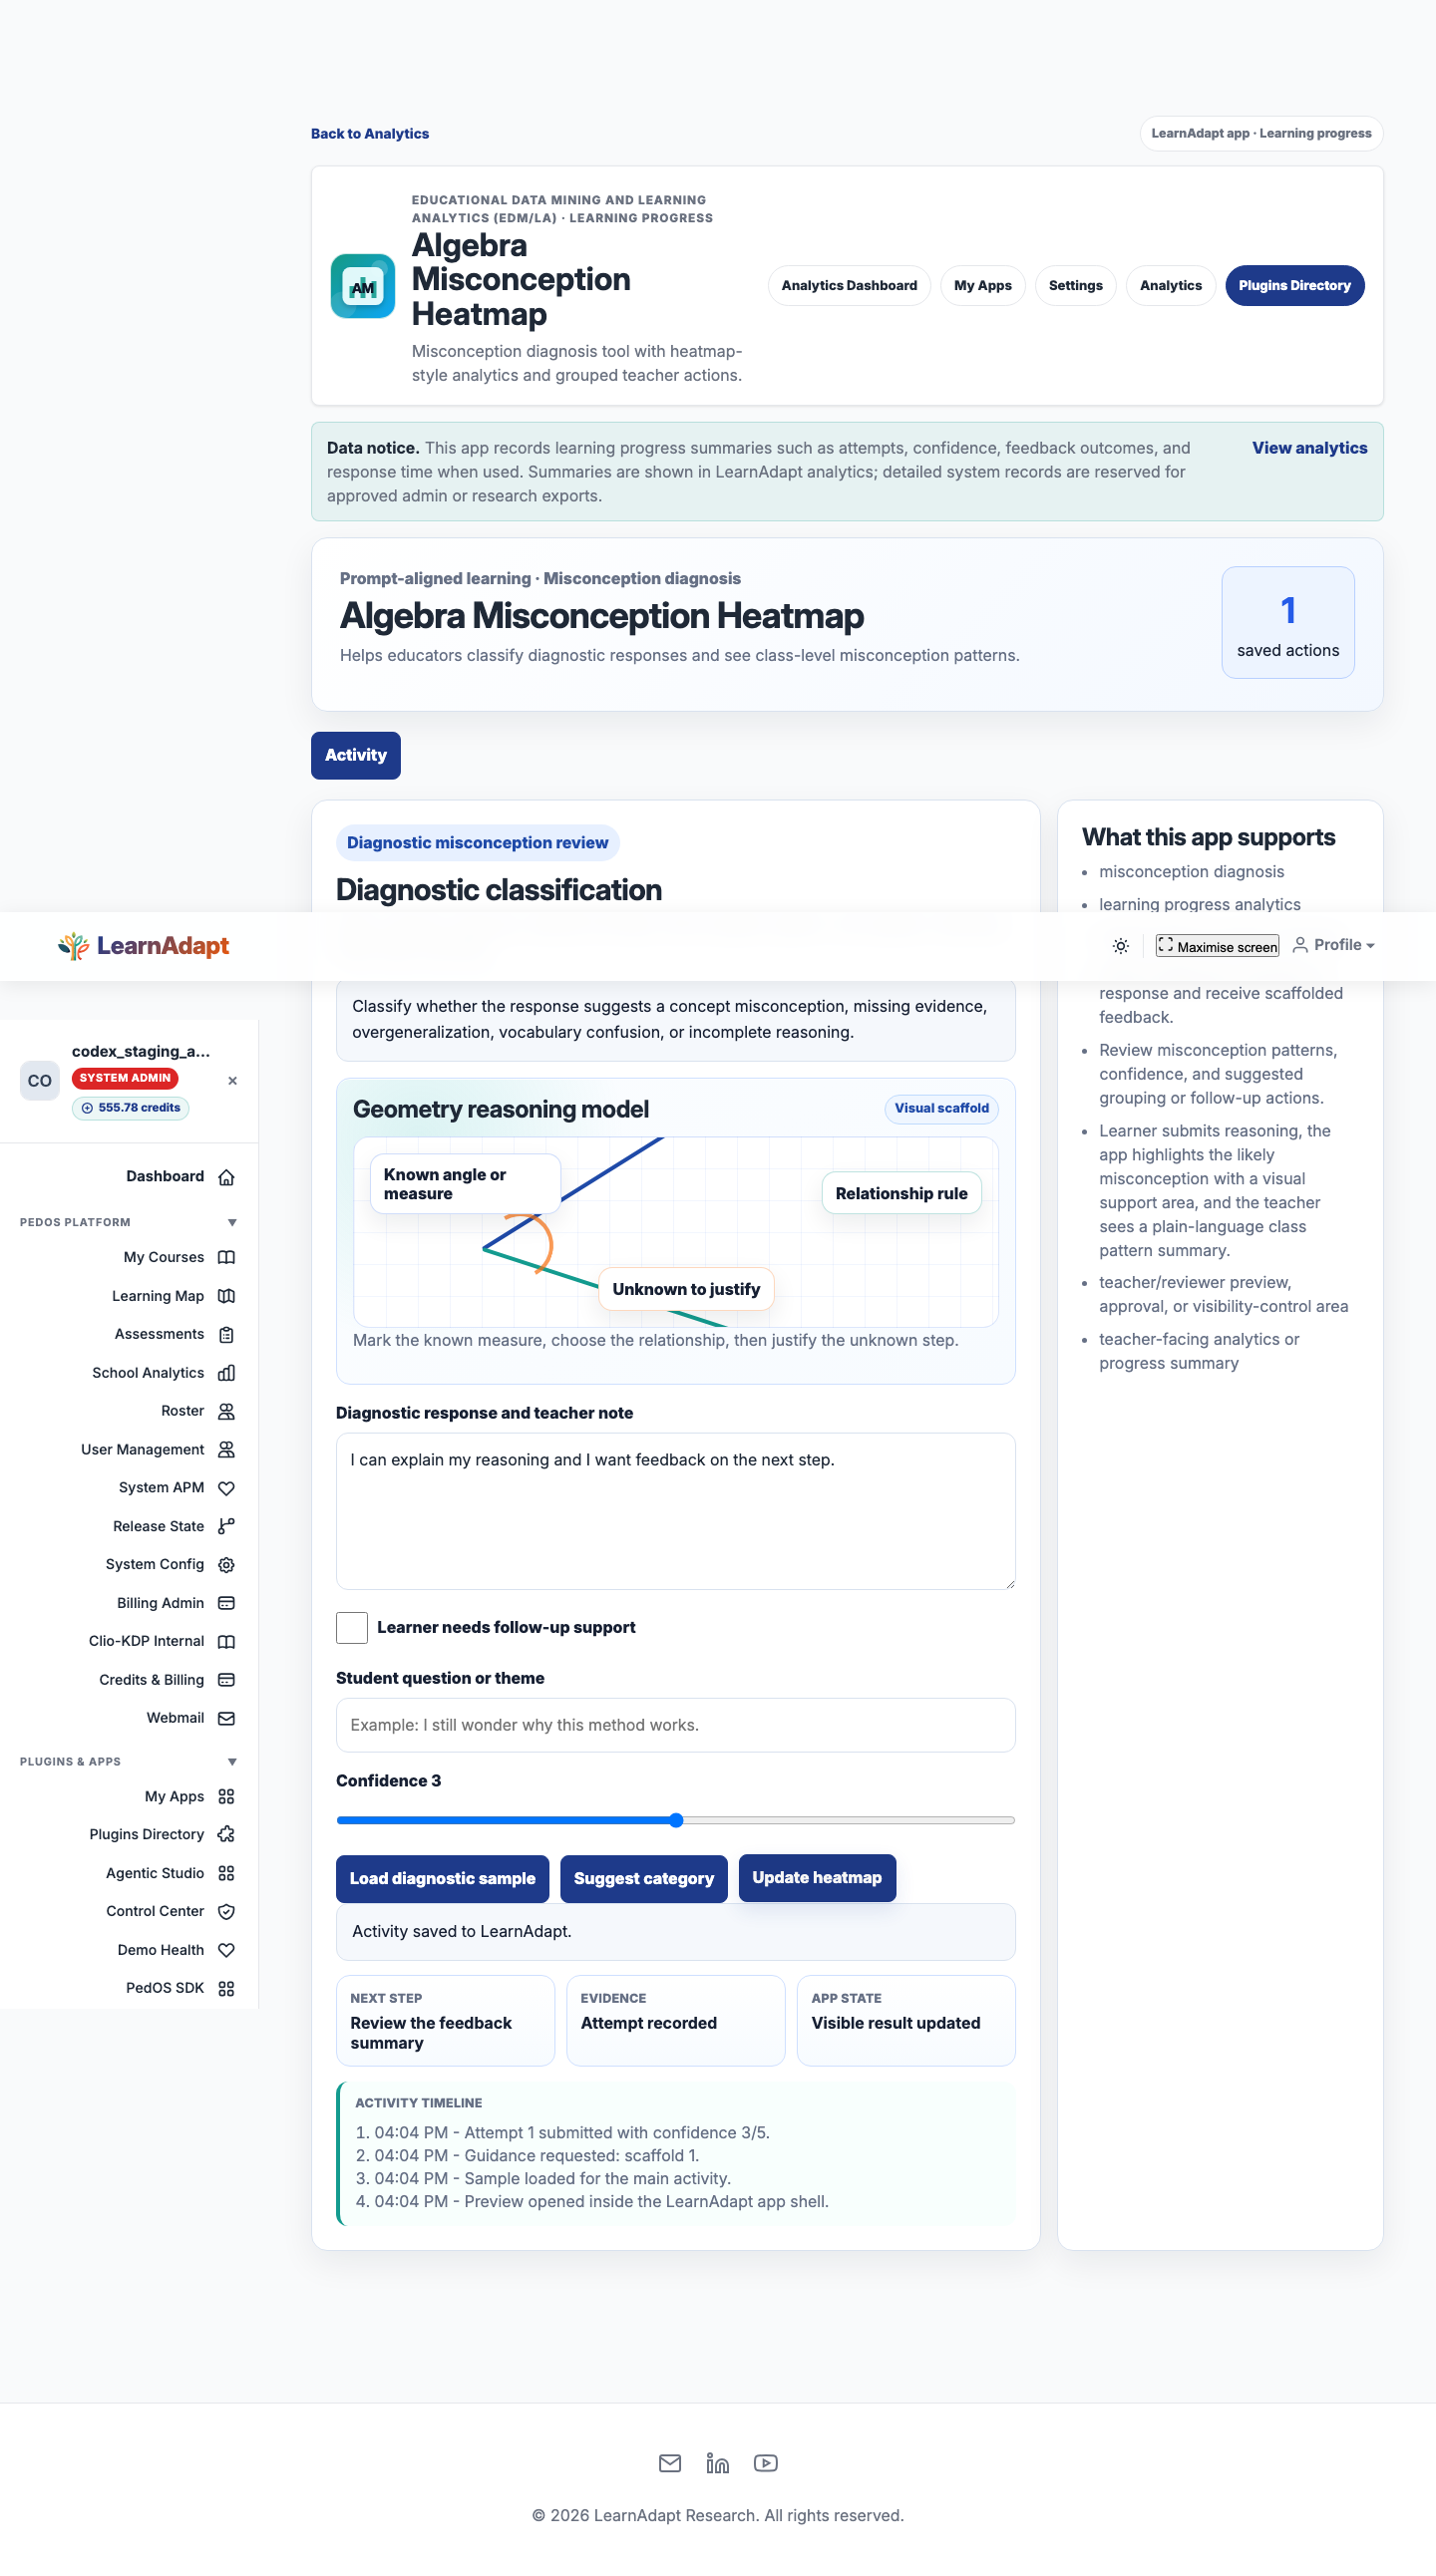This screenshot has width=1436, height=2576.
Task: Click the Credits & Billing card icon
Action: coord(226,1680)
